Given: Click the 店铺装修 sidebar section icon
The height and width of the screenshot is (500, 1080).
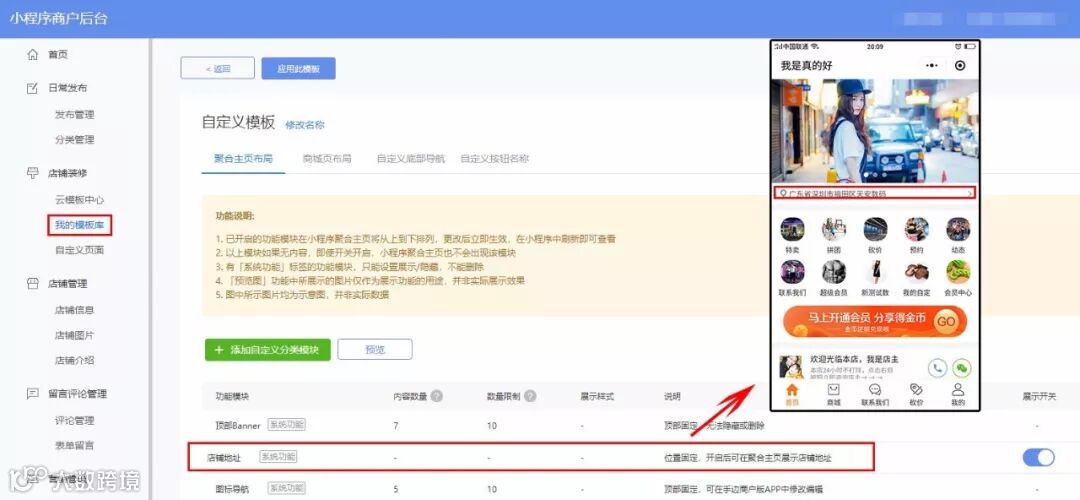Looking at the screenshot, I should coord(32,173).
